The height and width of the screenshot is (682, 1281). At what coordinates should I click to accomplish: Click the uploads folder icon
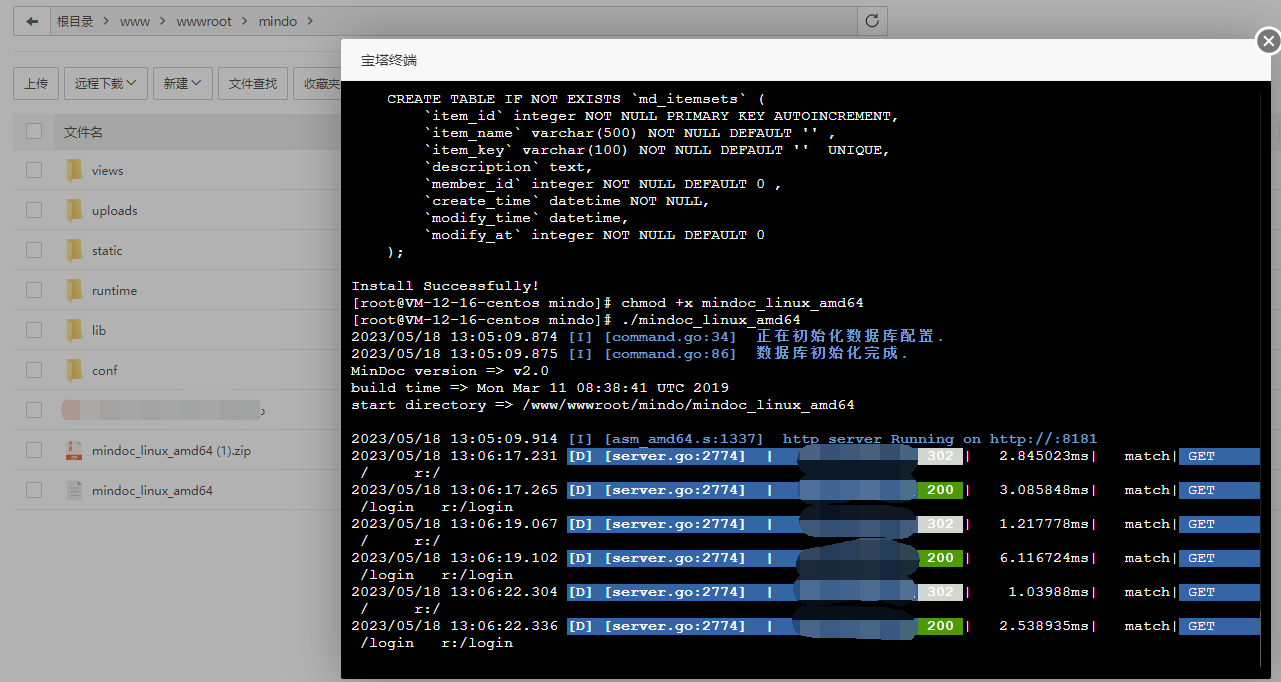pyautogui.click(x=74, y=211)
